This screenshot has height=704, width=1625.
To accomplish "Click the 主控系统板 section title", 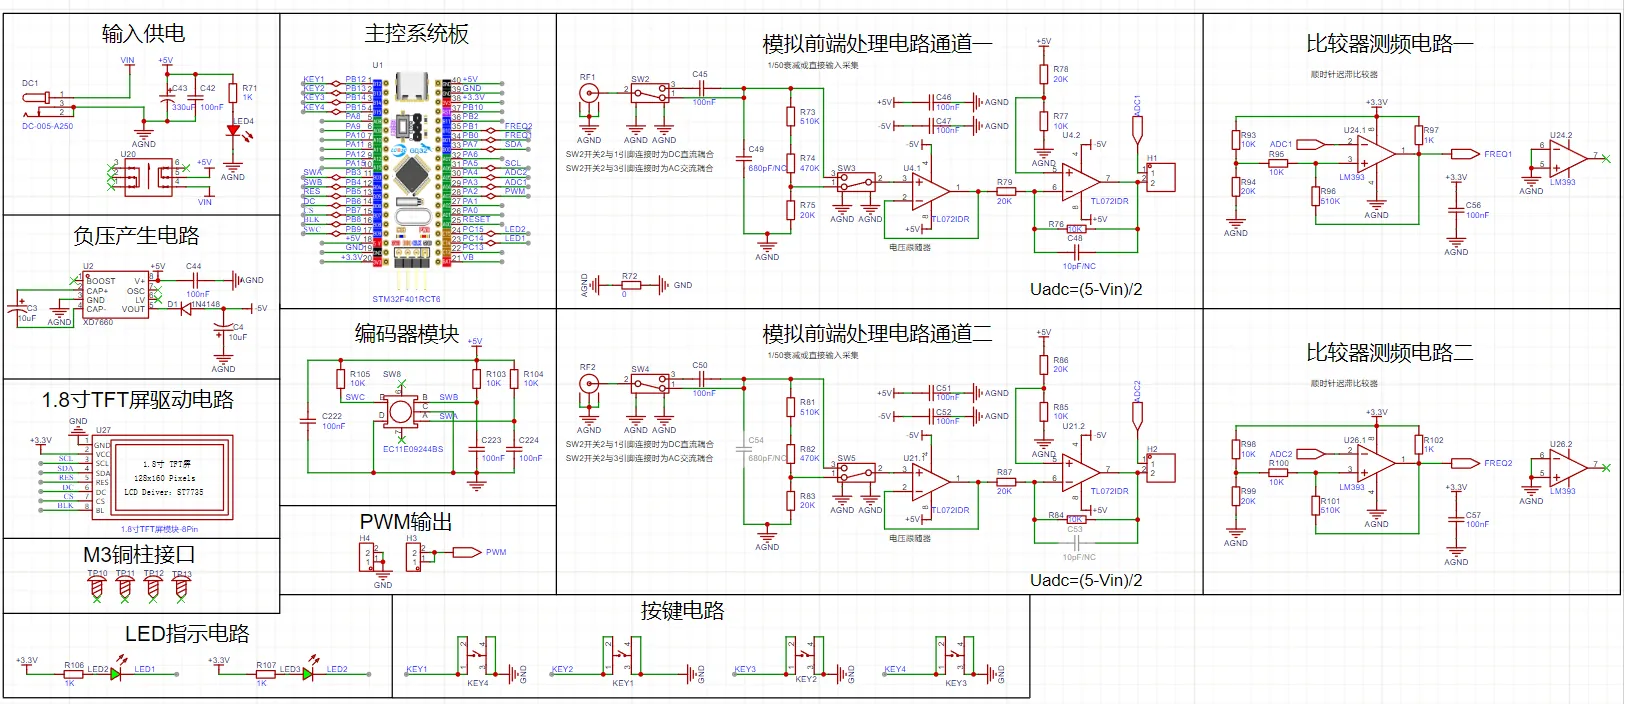I will 417,34.
